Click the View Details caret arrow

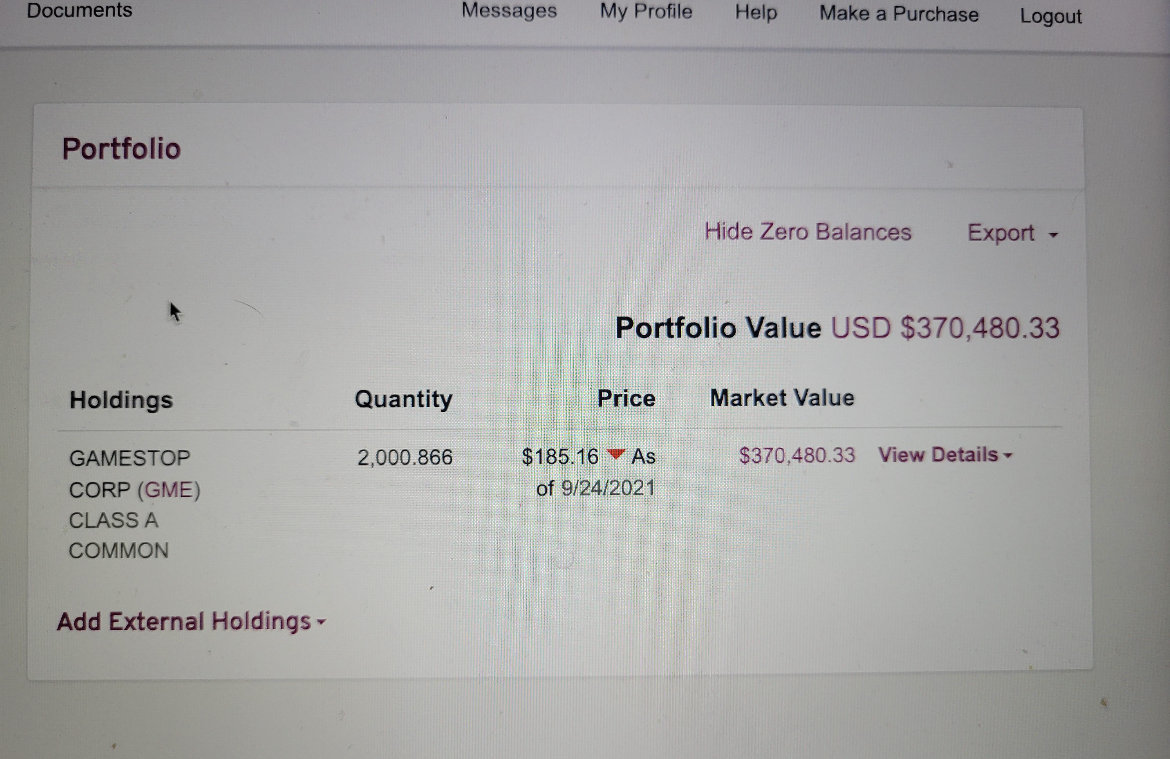pyautogui.click(x=1007, y=455)
